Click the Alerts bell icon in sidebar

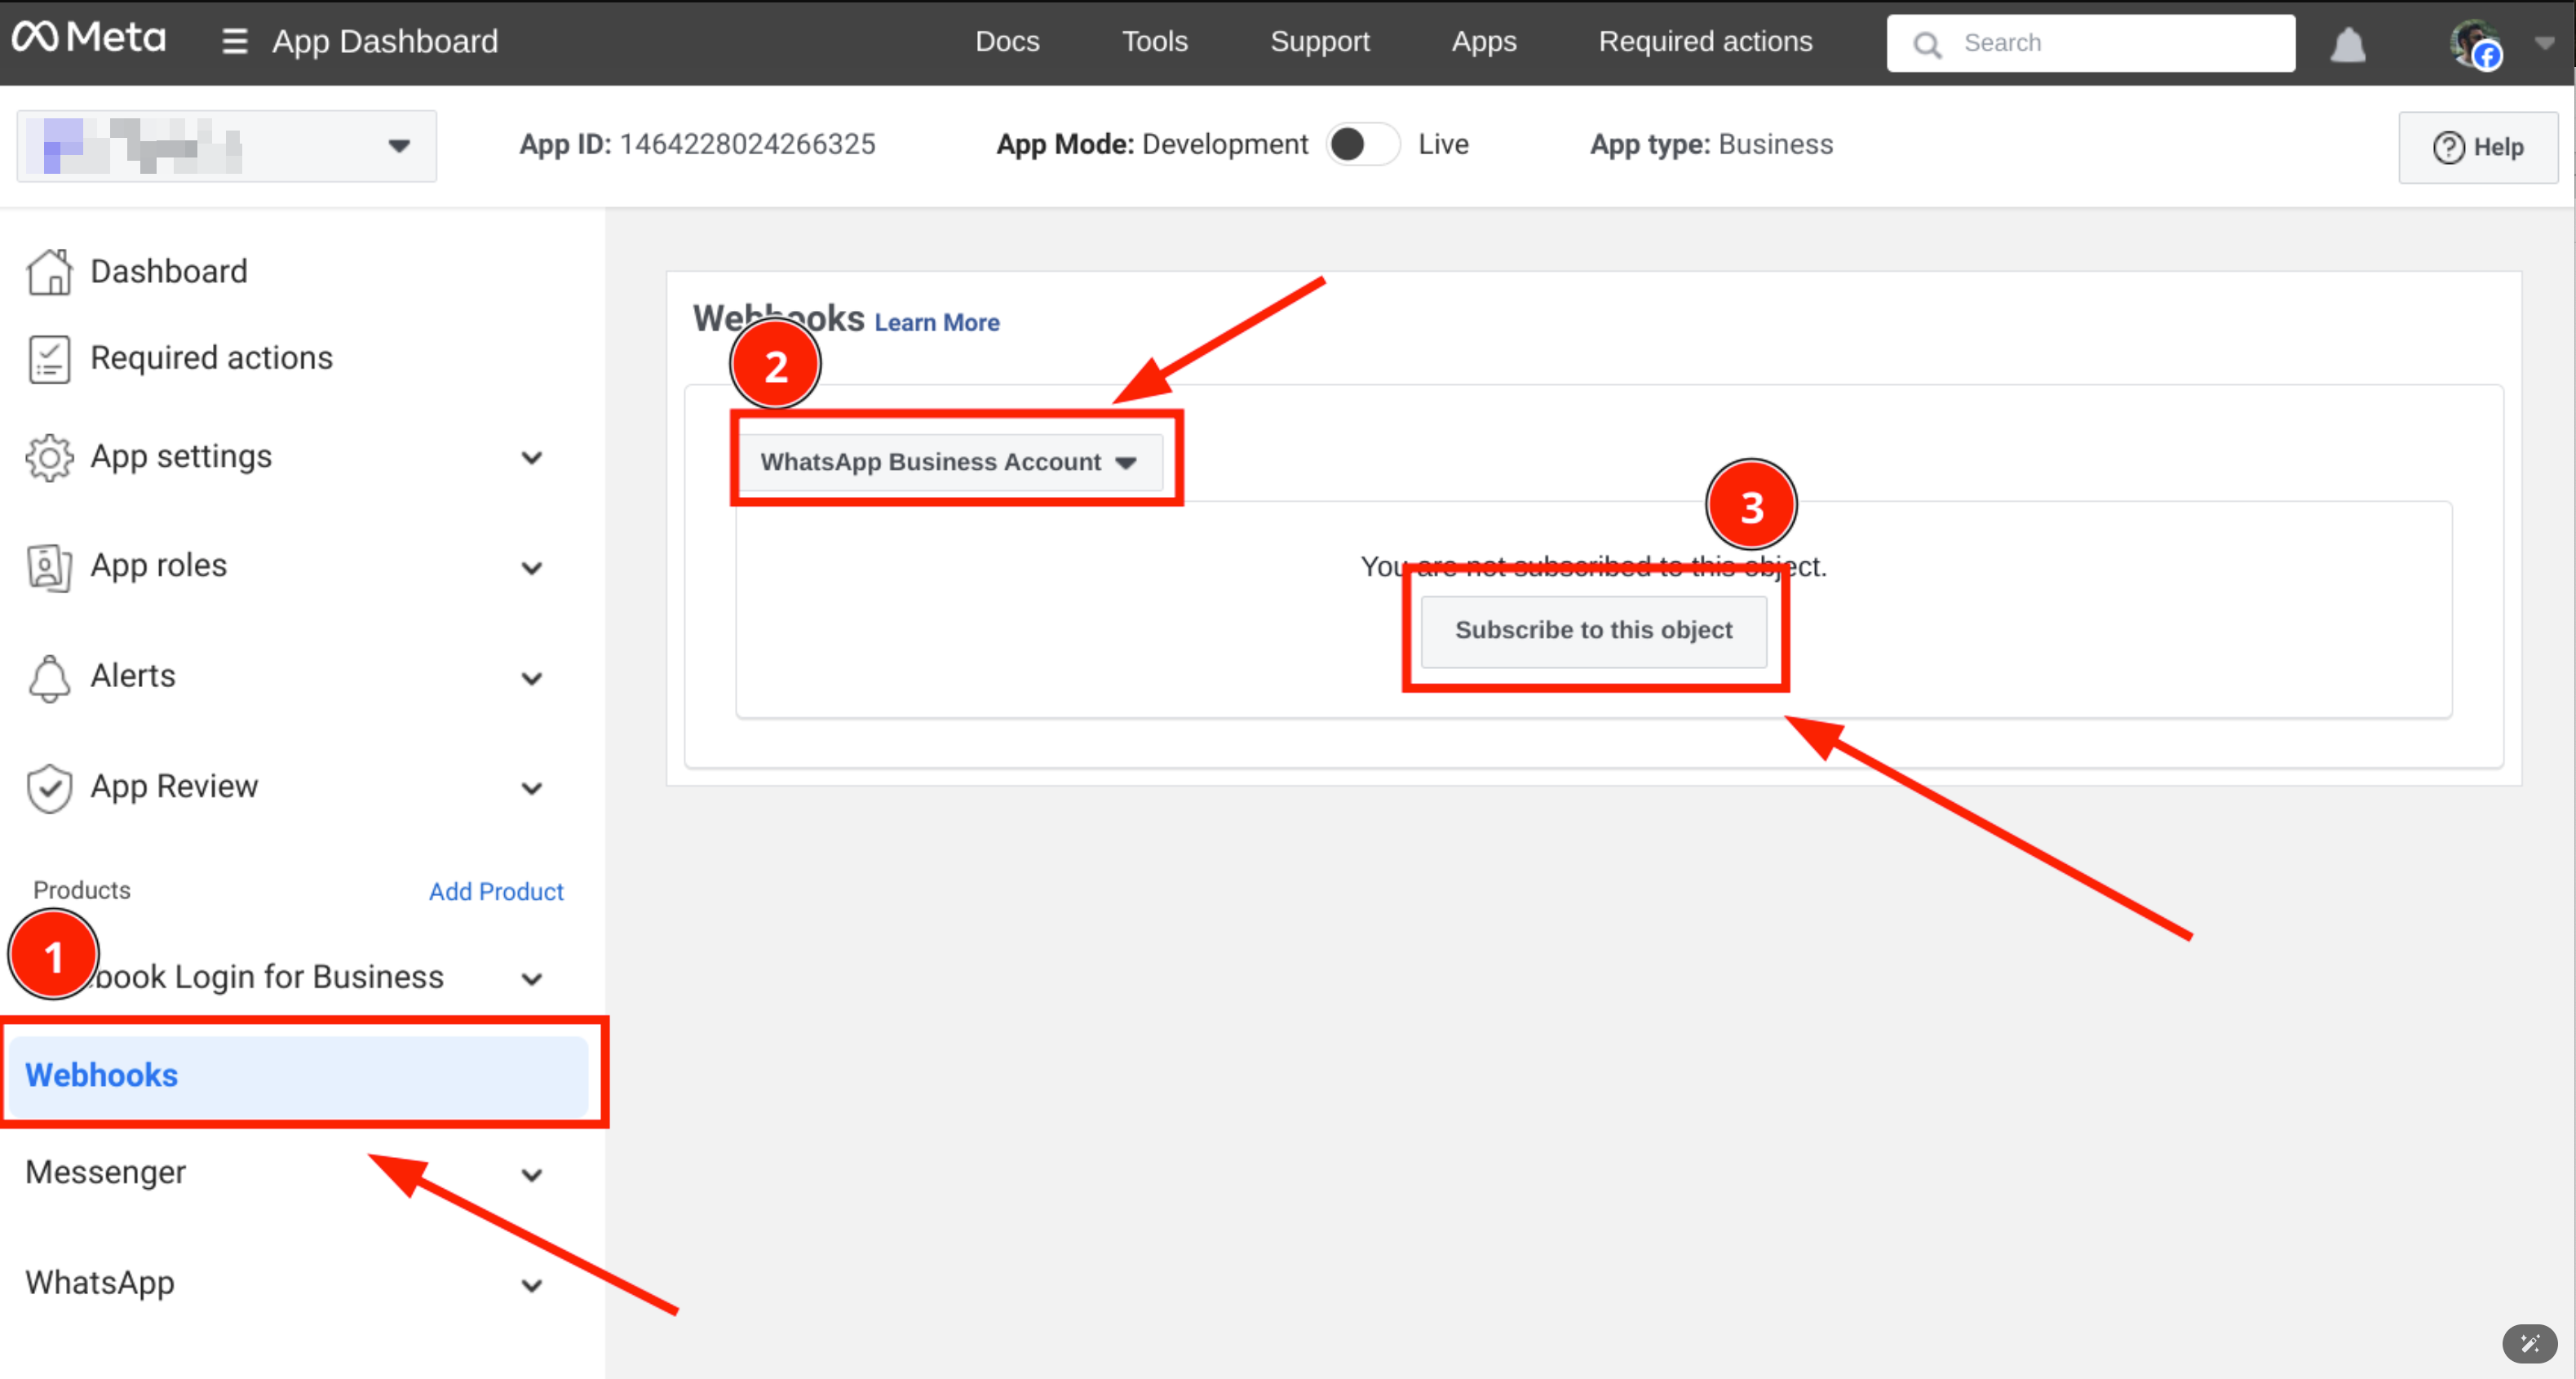pyautogui.click(x=49, y=678)
